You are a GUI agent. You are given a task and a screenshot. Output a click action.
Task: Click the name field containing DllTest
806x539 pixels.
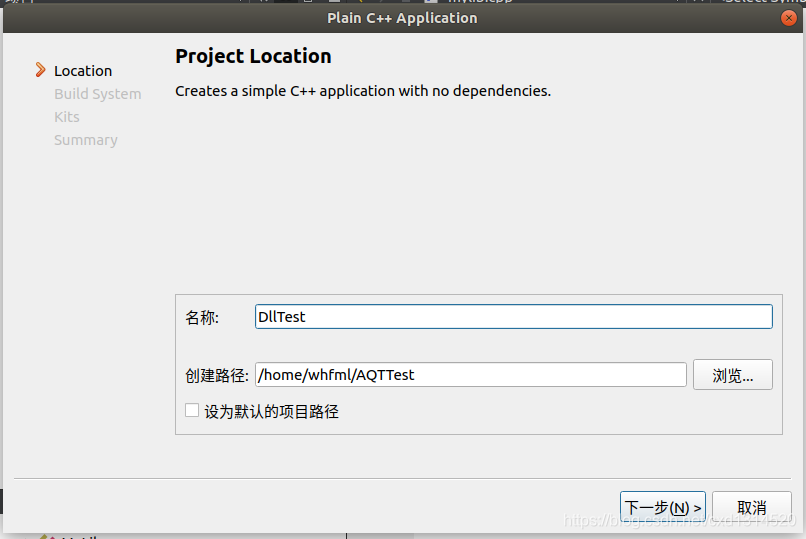514,317
